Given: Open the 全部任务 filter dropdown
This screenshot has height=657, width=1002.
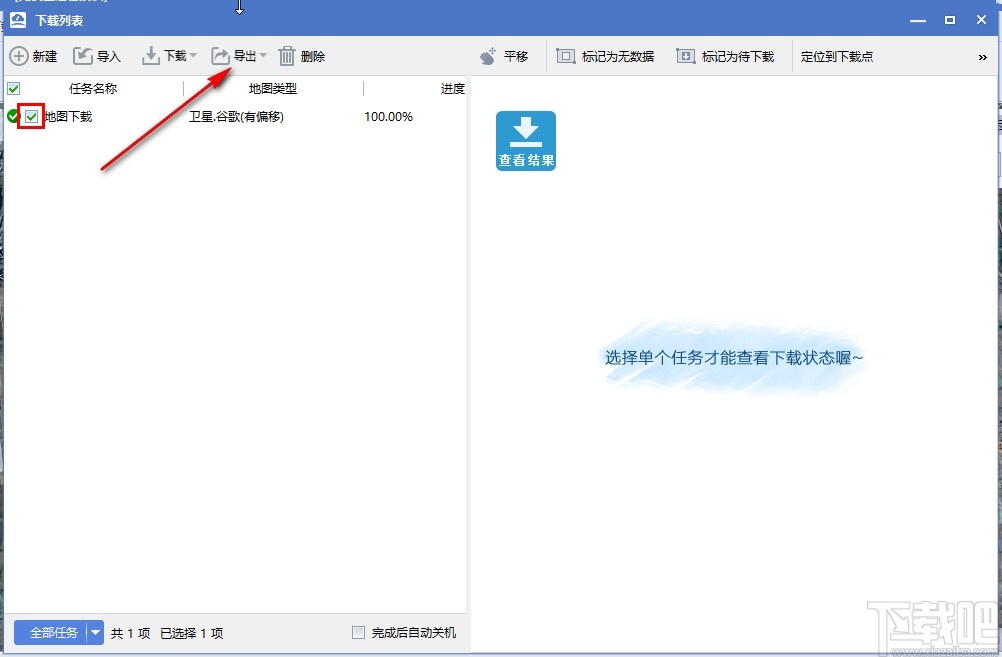Looking at the screenshot, I should [96, 632].
